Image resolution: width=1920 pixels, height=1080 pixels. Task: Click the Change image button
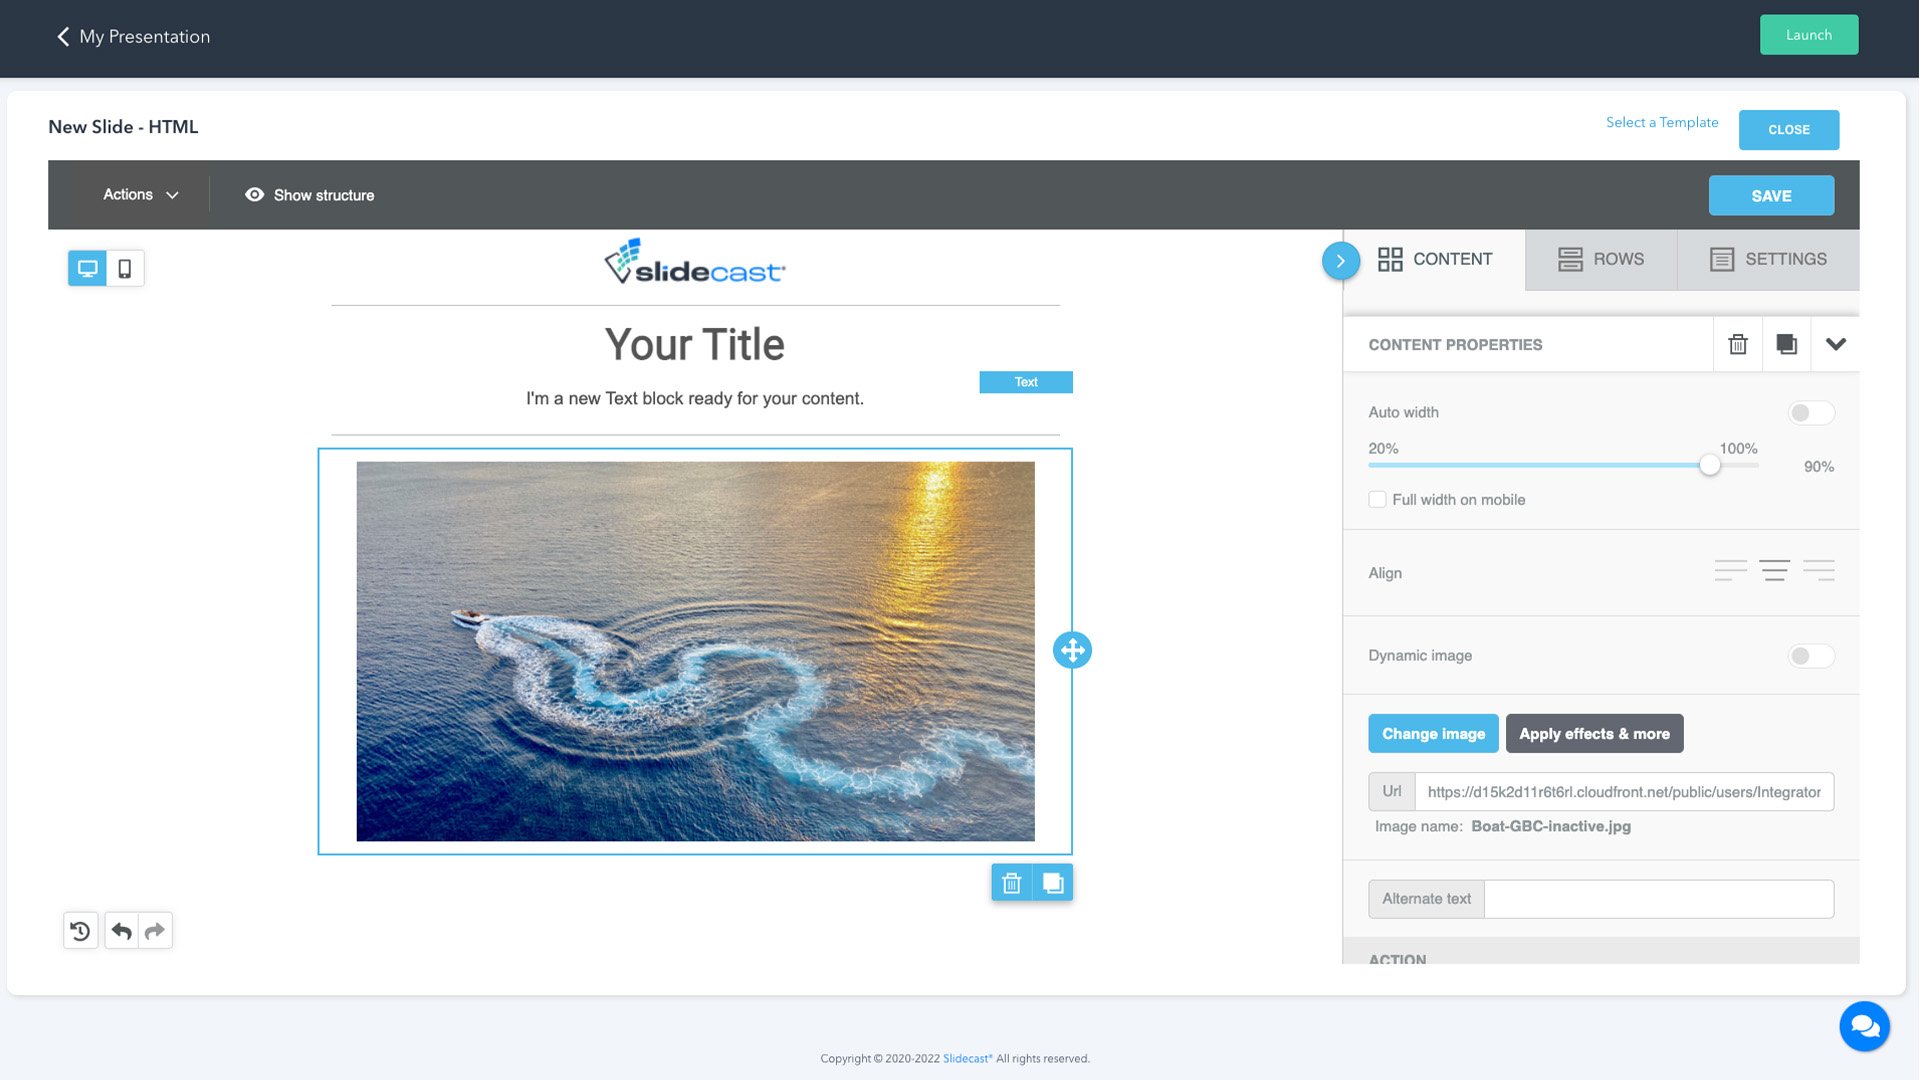[x=1432, y=734]
